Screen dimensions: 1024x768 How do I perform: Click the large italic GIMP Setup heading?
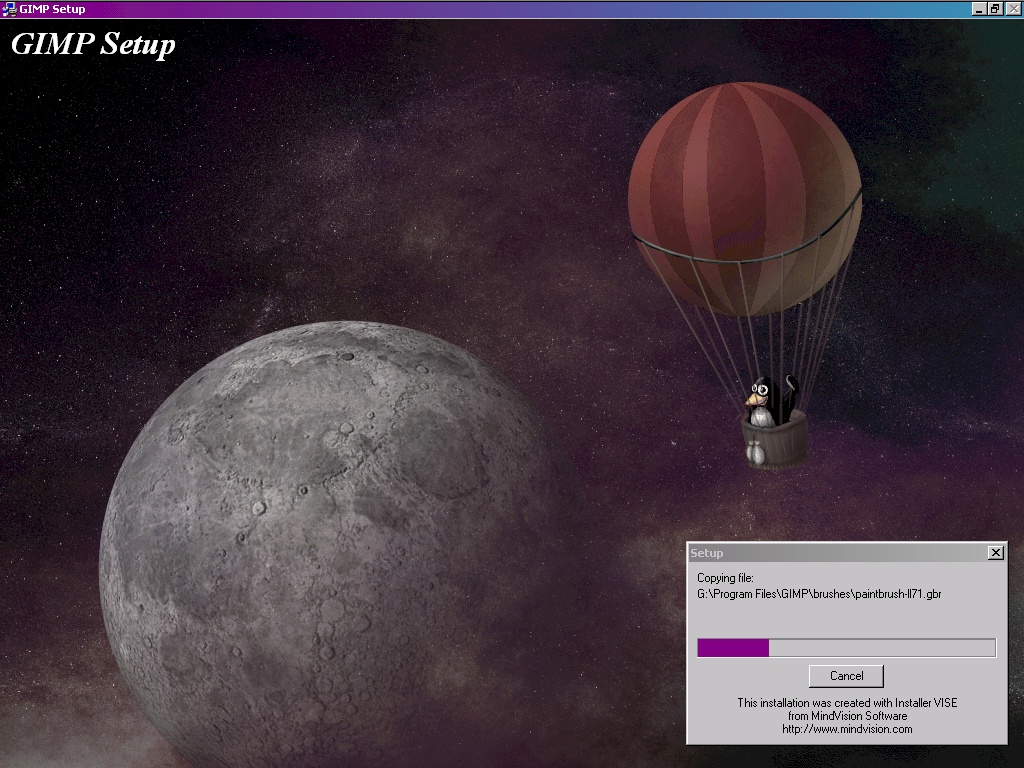[x=93, y=45]
